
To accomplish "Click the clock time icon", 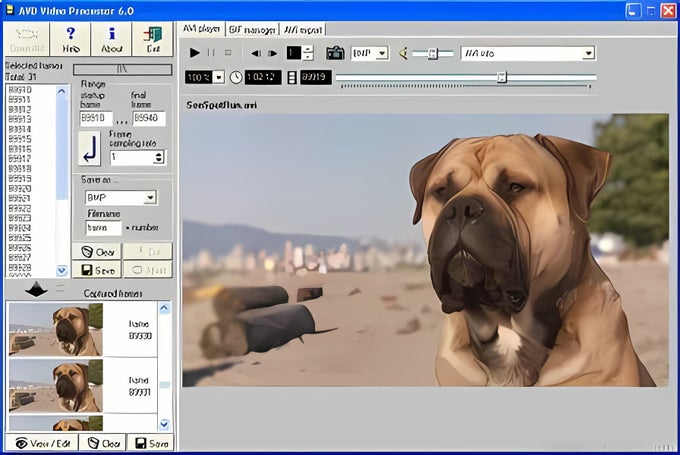I will 235,78.
